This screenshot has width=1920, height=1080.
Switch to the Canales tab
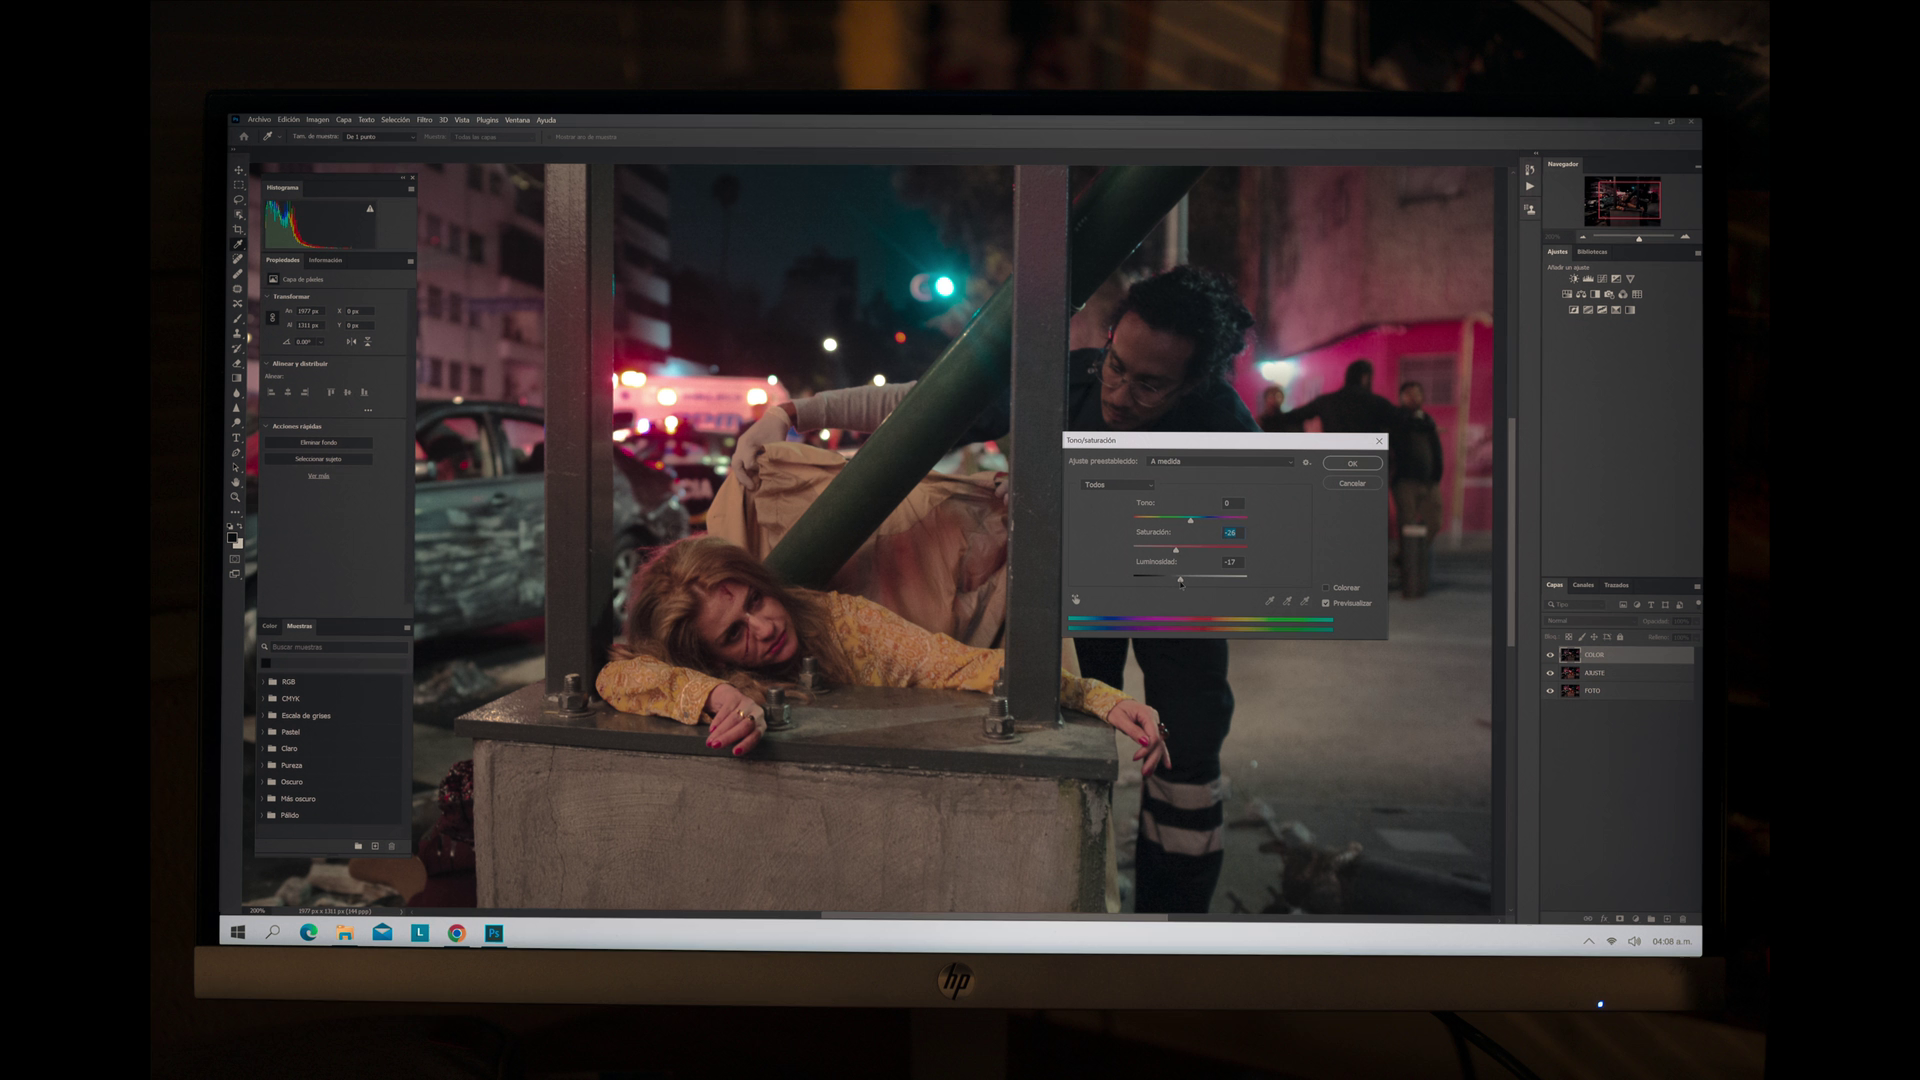(1583, 585)
